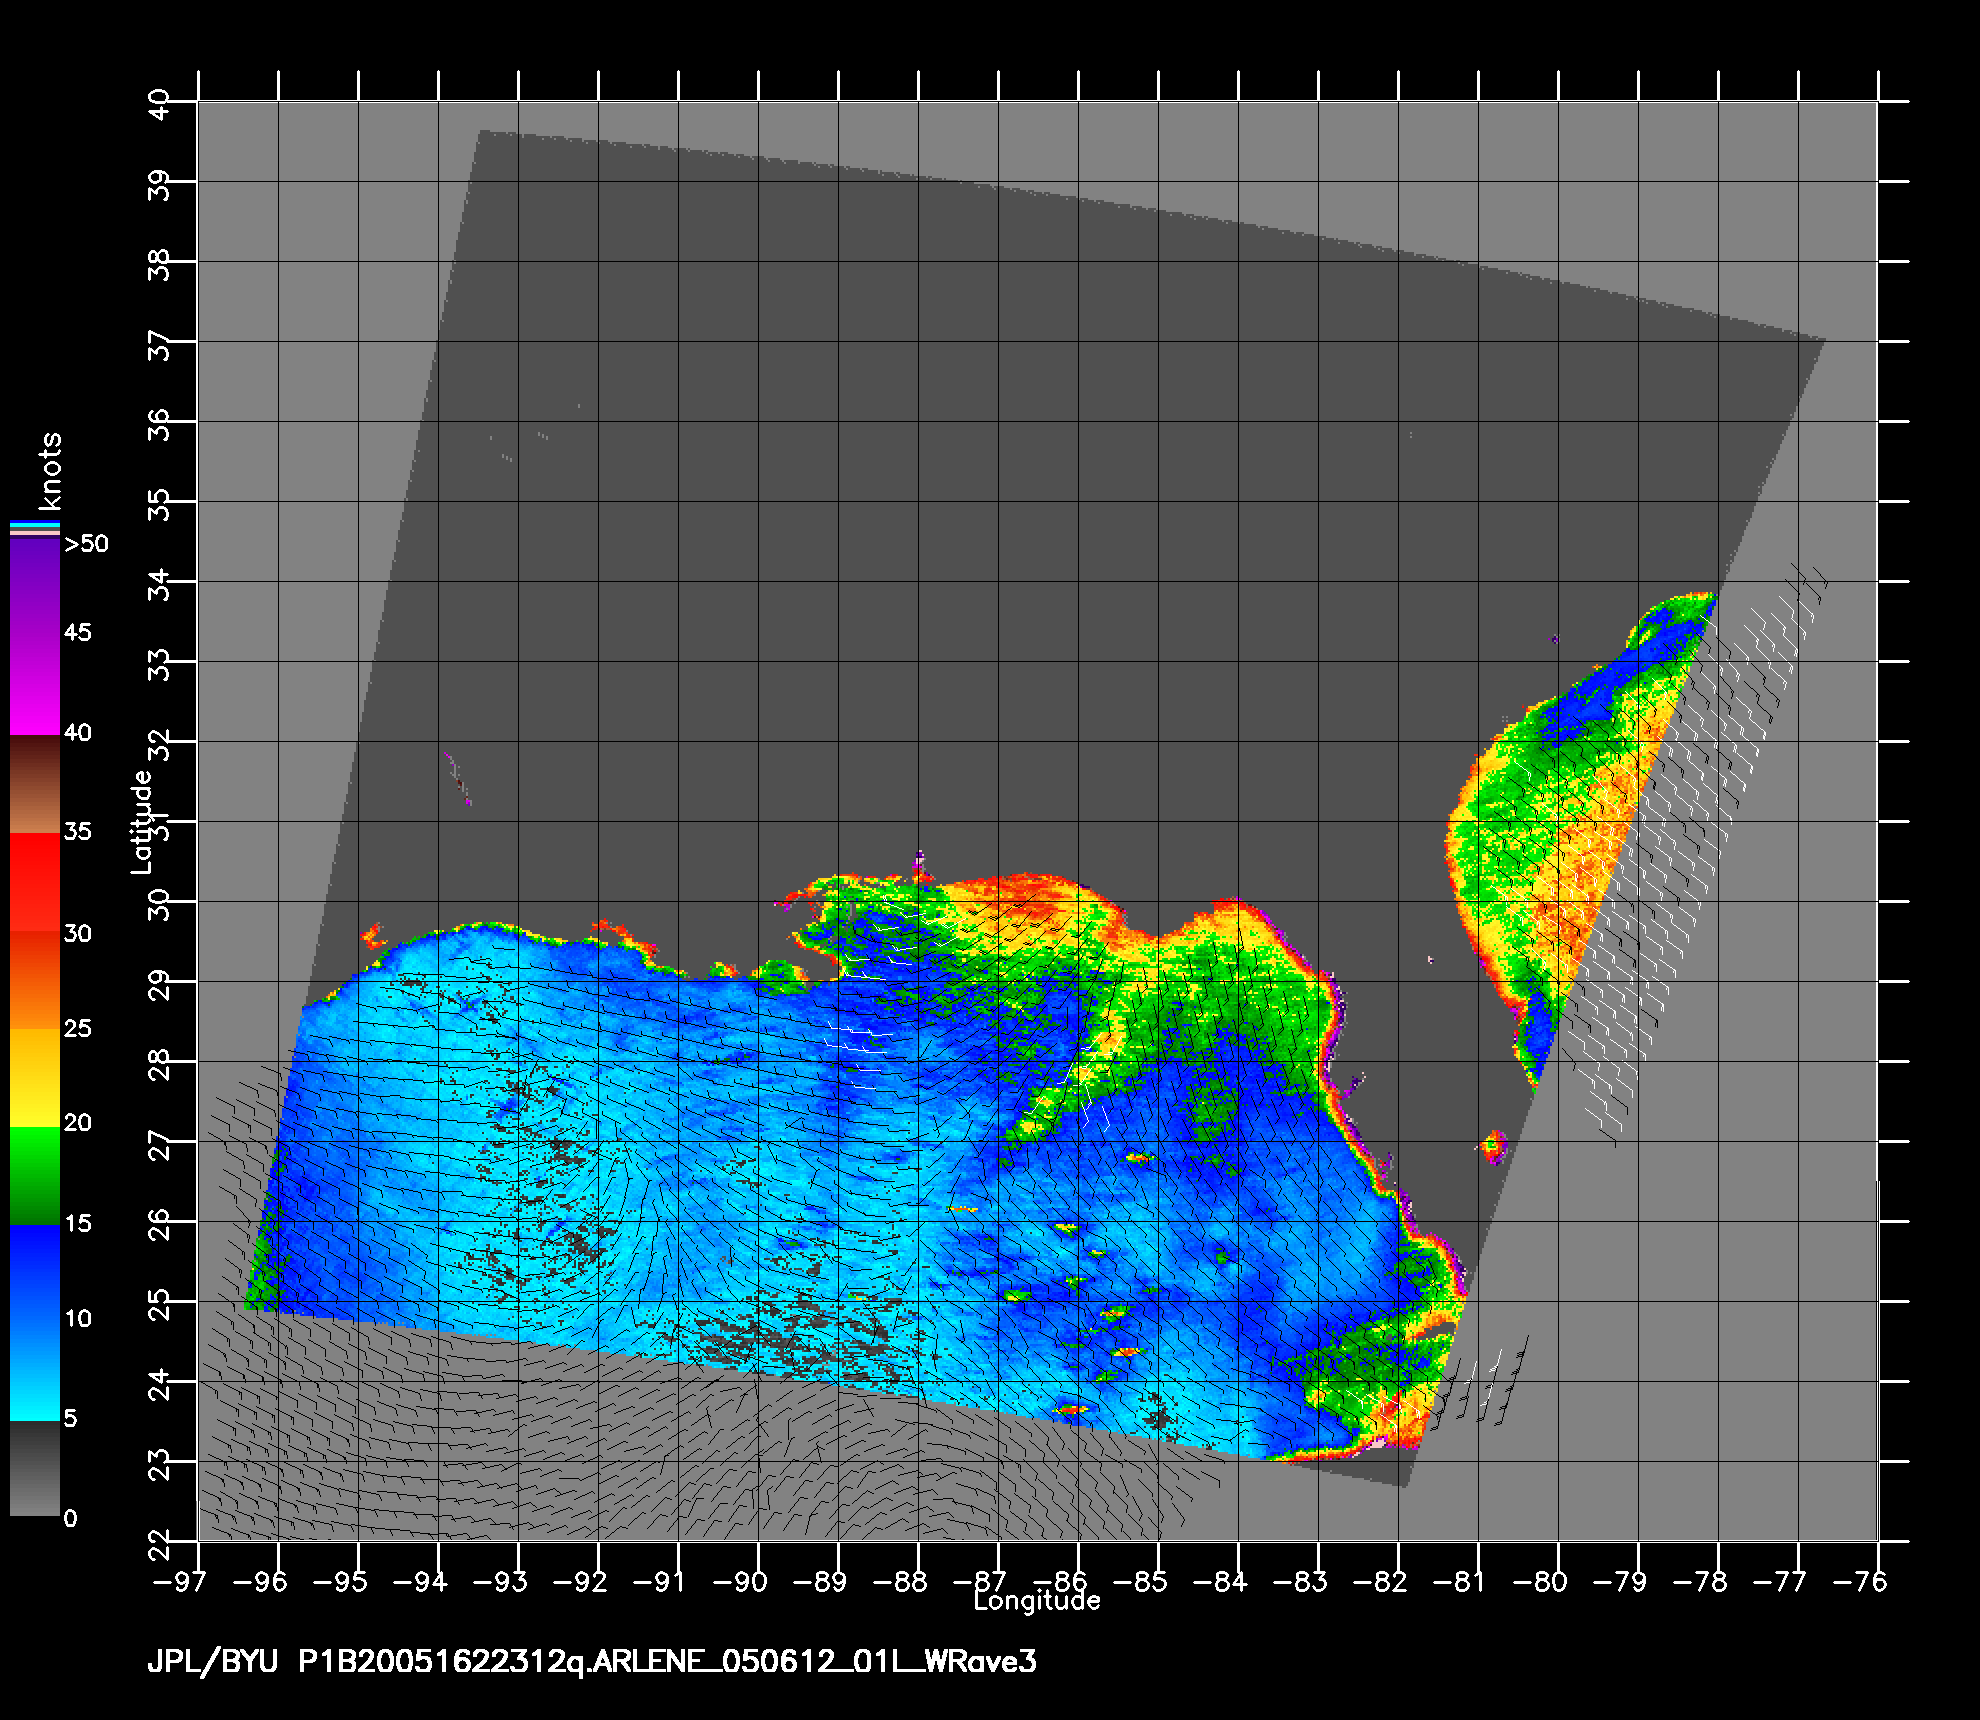Click the '25' colorbar tick label
The image size is (1980, 1720).
tap(77, 1028)
